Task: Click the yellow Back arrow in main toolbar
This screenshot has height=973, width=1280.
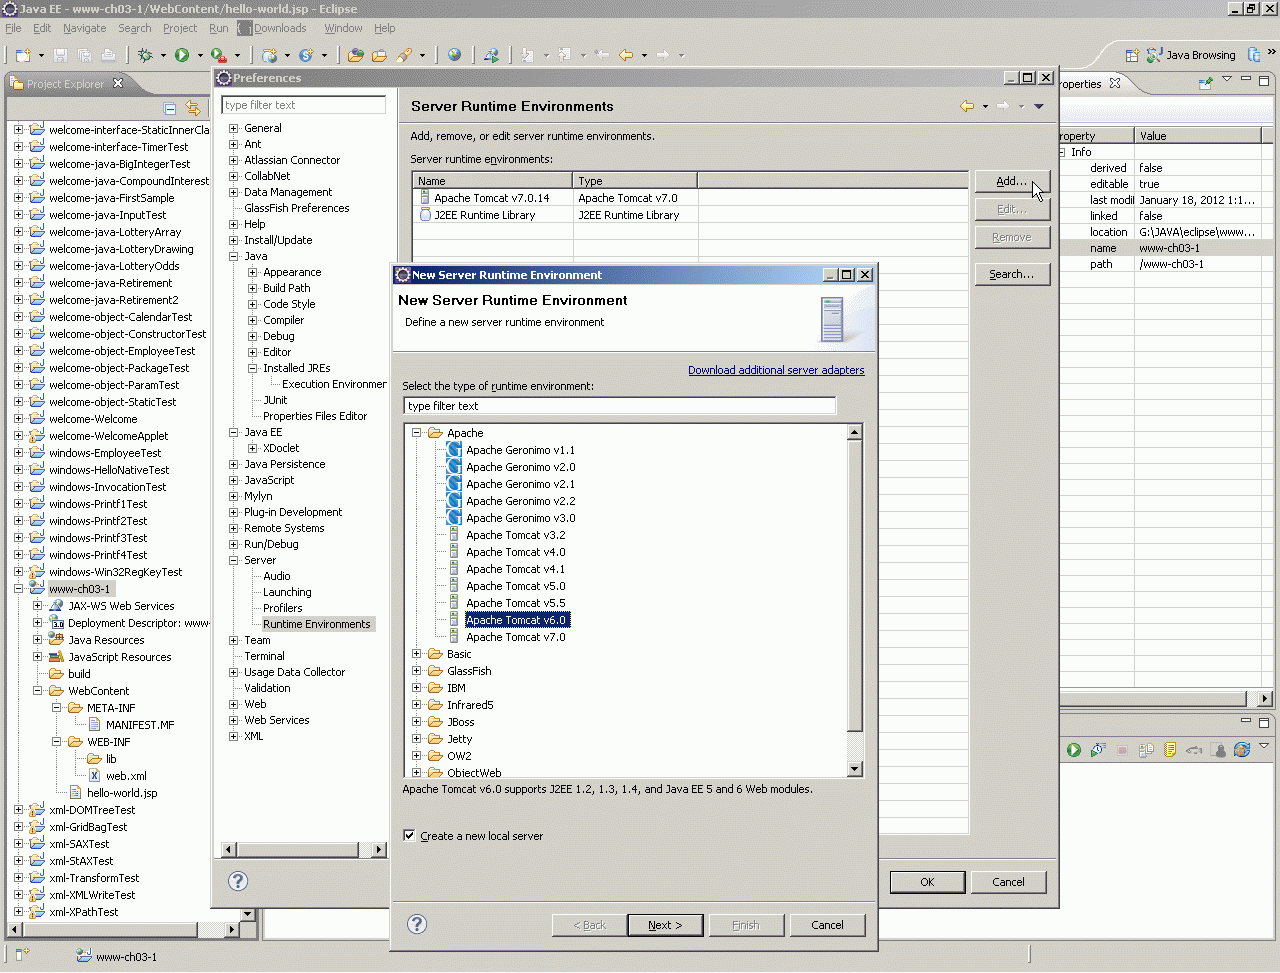Action: [626, 55]
